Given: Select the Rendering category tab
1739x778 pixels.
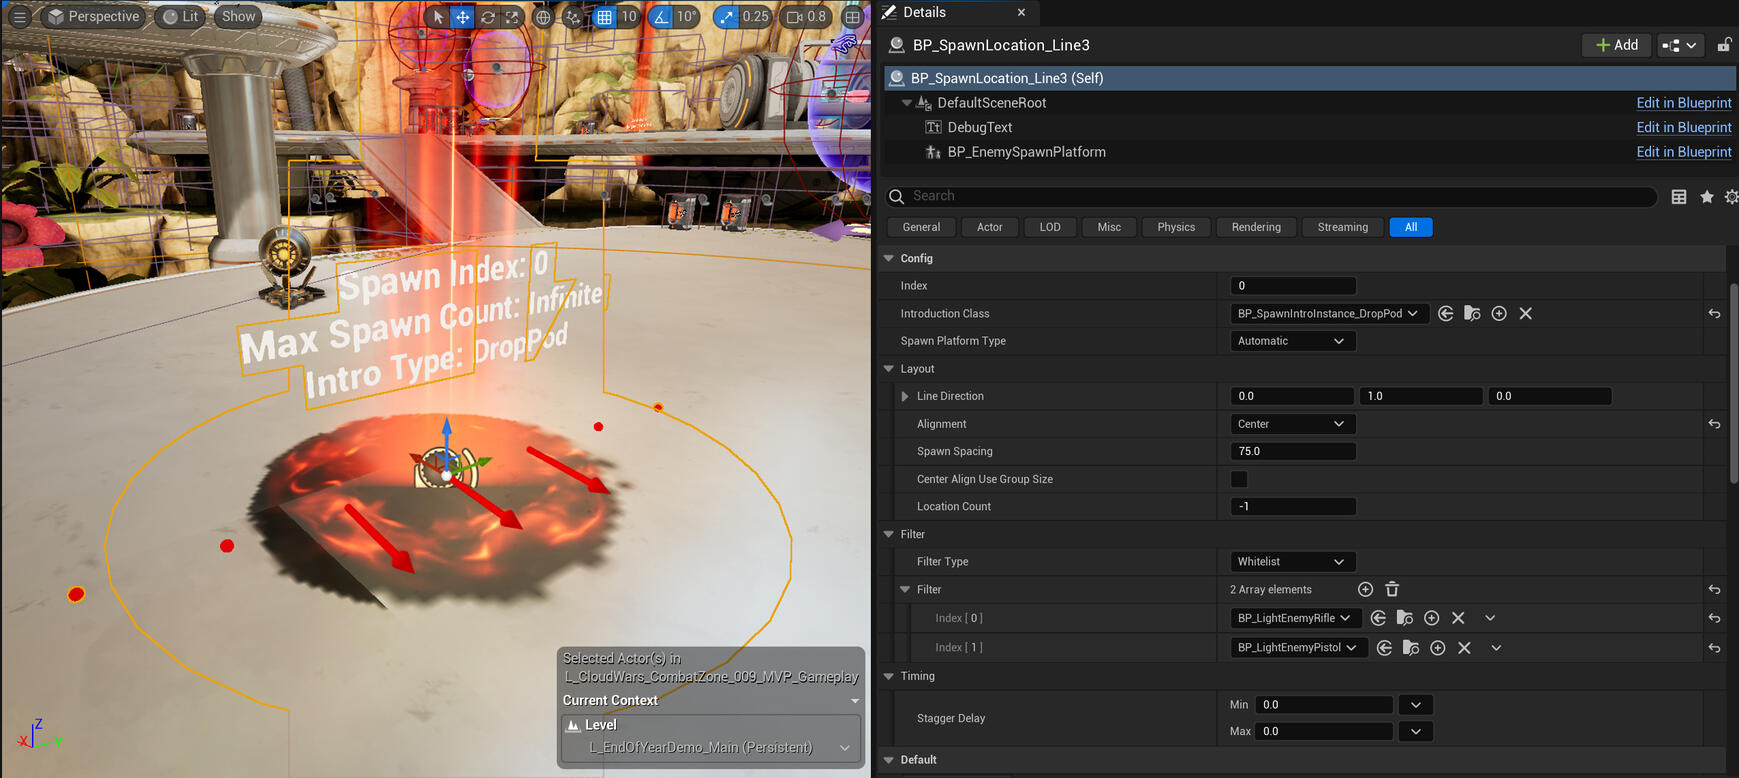Looking at the screenshot, I should point(1256,227).
